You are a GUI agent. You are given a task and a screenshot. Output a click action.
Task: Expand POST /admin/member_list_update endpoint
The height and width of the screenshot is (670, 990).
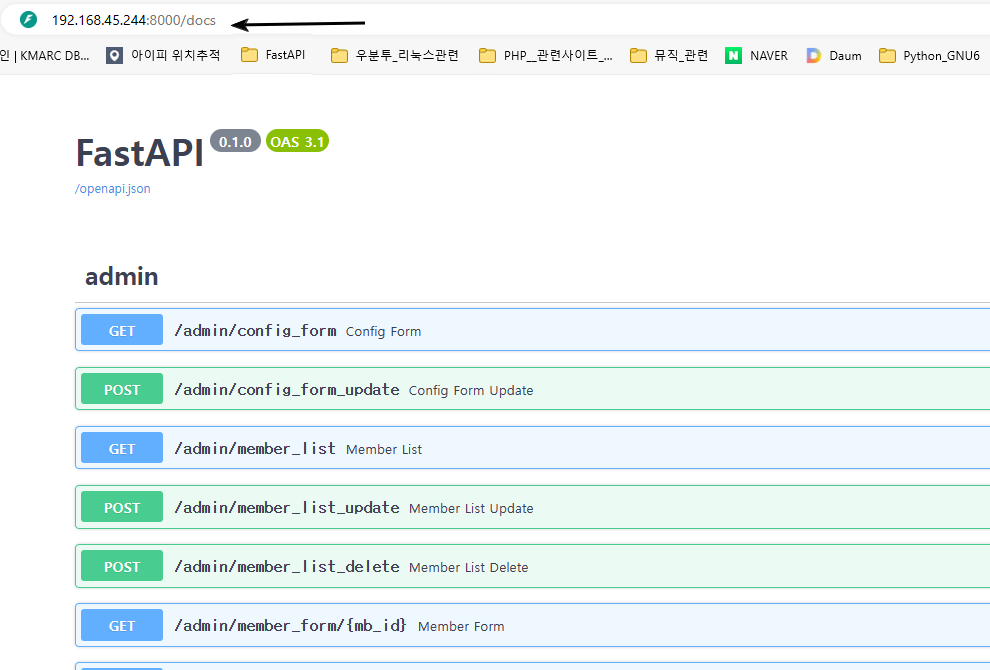286,508
